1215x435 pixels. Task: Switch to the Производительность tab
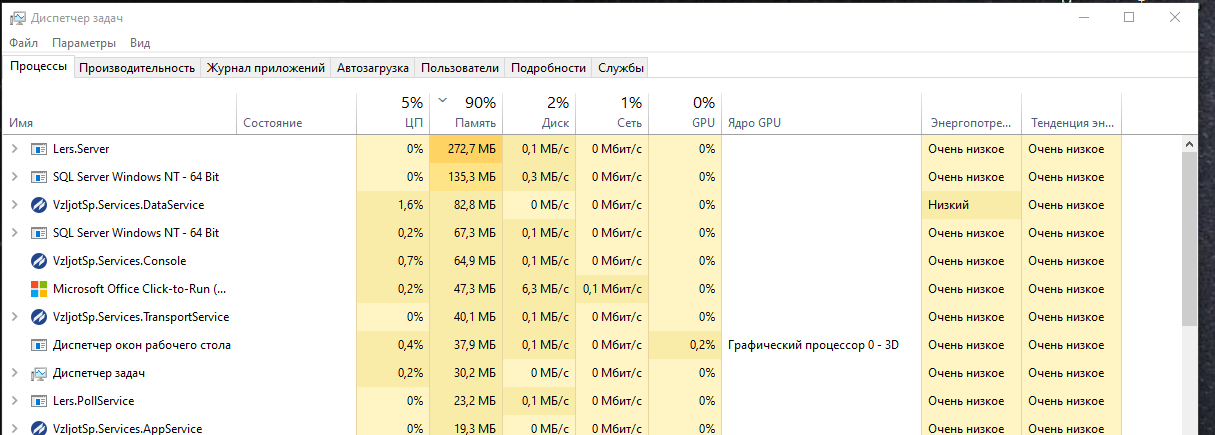click(137, 68)
